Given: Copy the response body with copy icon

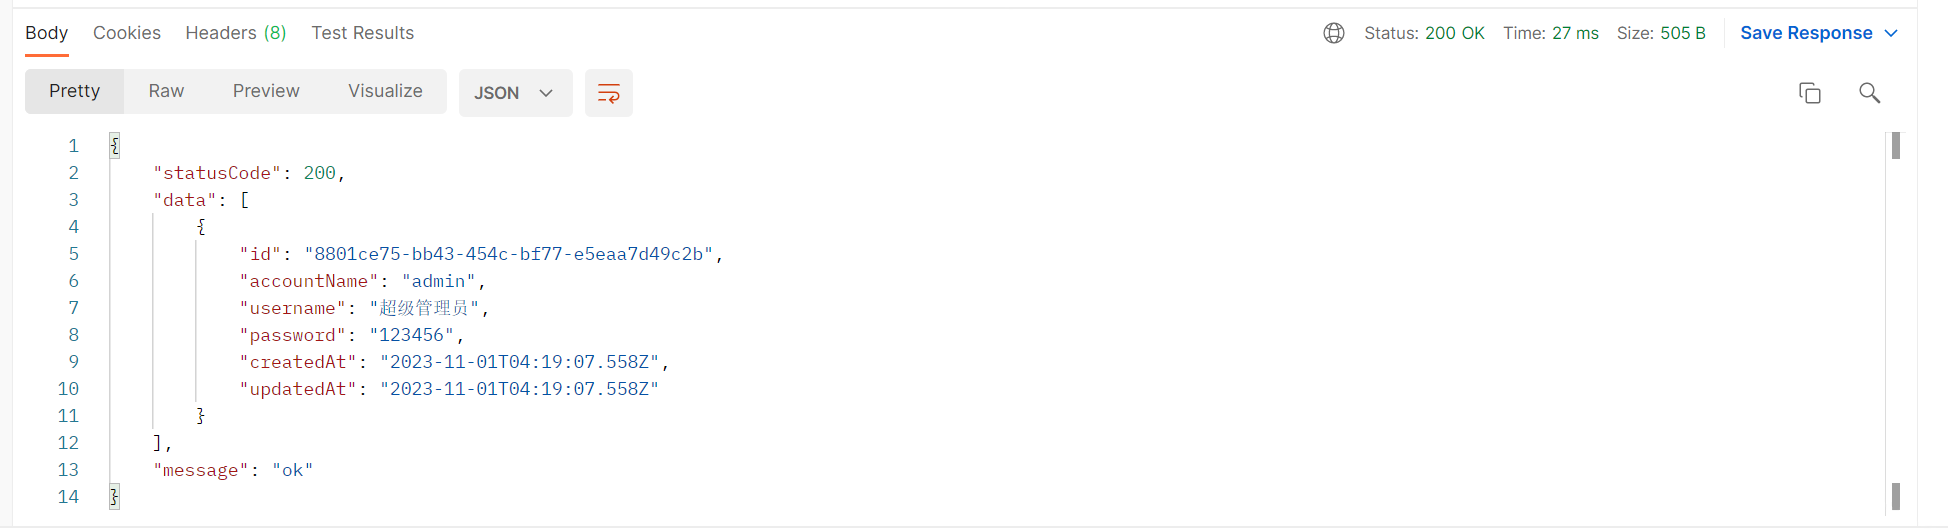Looking at the screenshot, I should point(1809,93).
